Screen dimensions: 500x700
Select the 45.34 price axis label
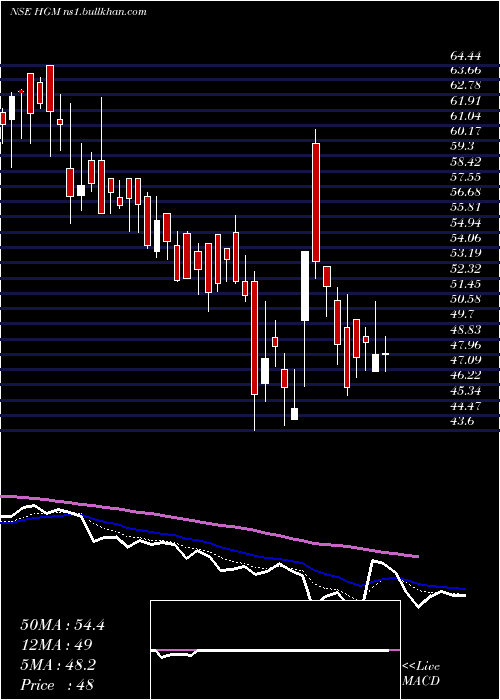[x=466, y=391]
